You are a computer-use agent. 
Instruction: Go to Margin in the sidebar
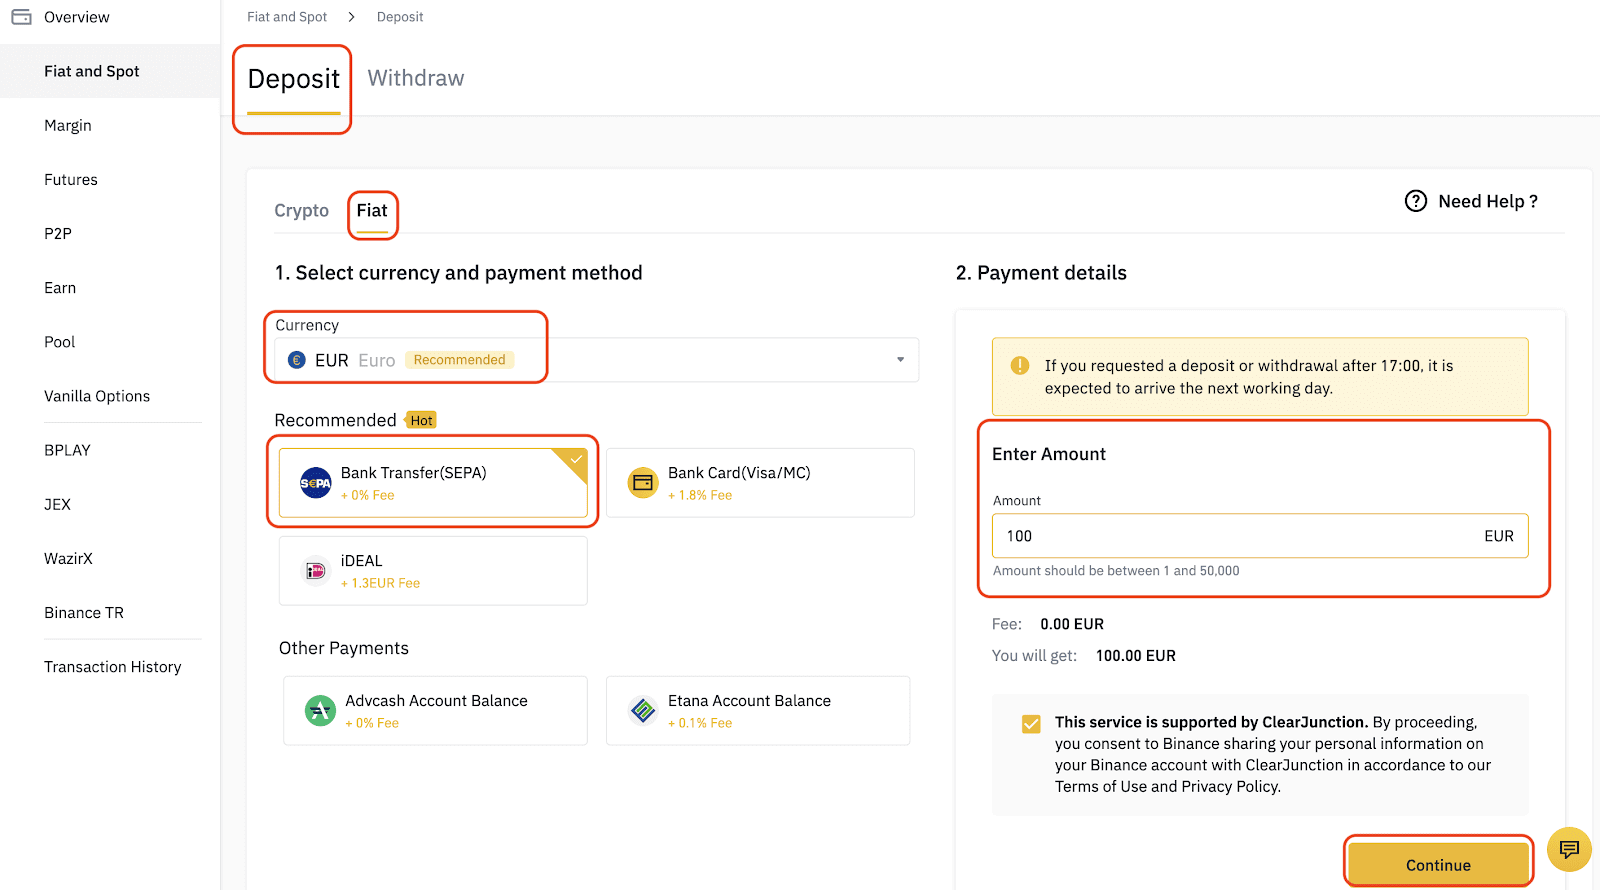click(68, 125)
